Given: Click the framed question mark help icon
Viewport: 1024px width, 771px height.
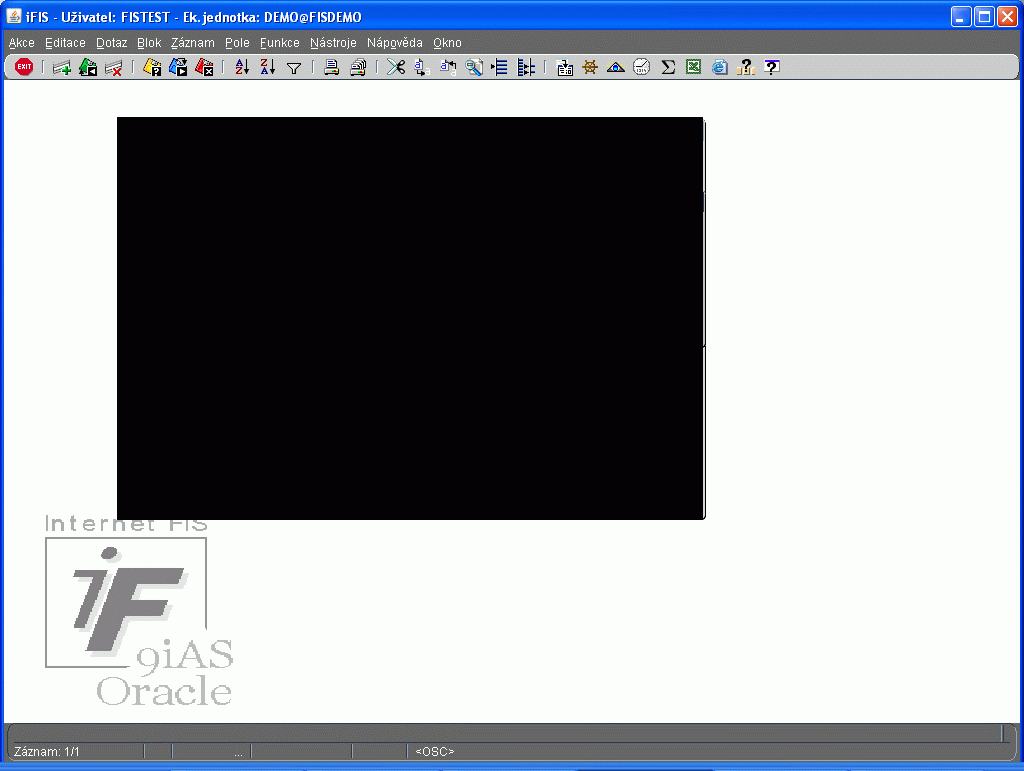Looking at the screenshot, I should tap(771, 67).
